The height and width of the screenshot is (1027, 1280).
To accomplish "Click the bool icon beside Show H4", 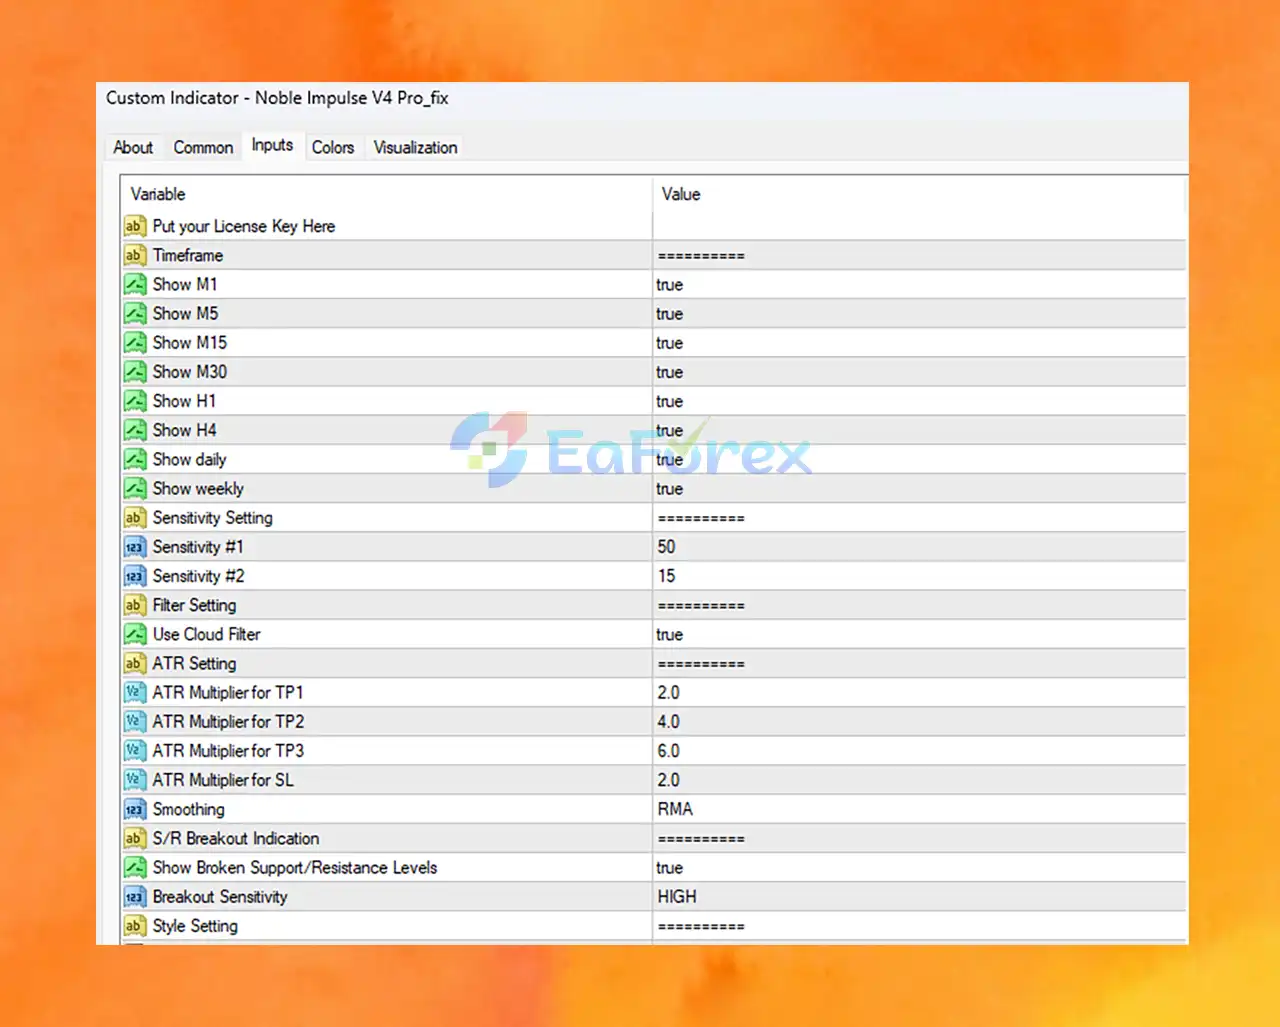I will point(135,430).
